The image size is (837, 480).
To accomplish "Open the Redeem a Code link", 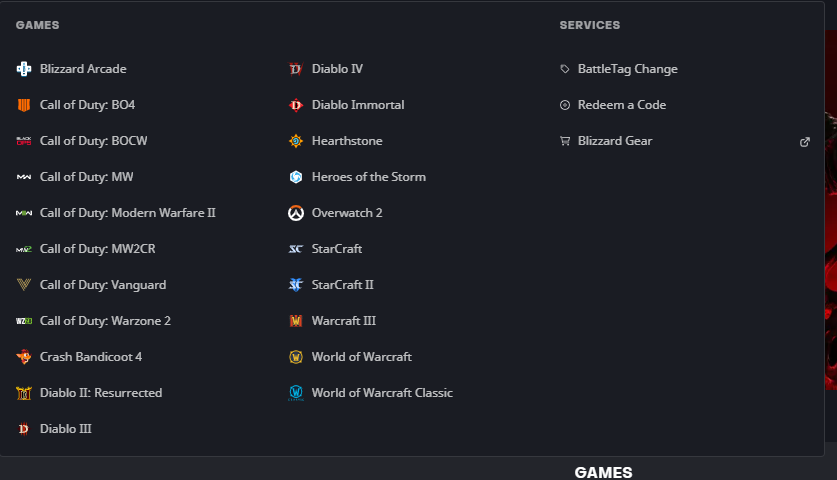I will pos(621,105).
